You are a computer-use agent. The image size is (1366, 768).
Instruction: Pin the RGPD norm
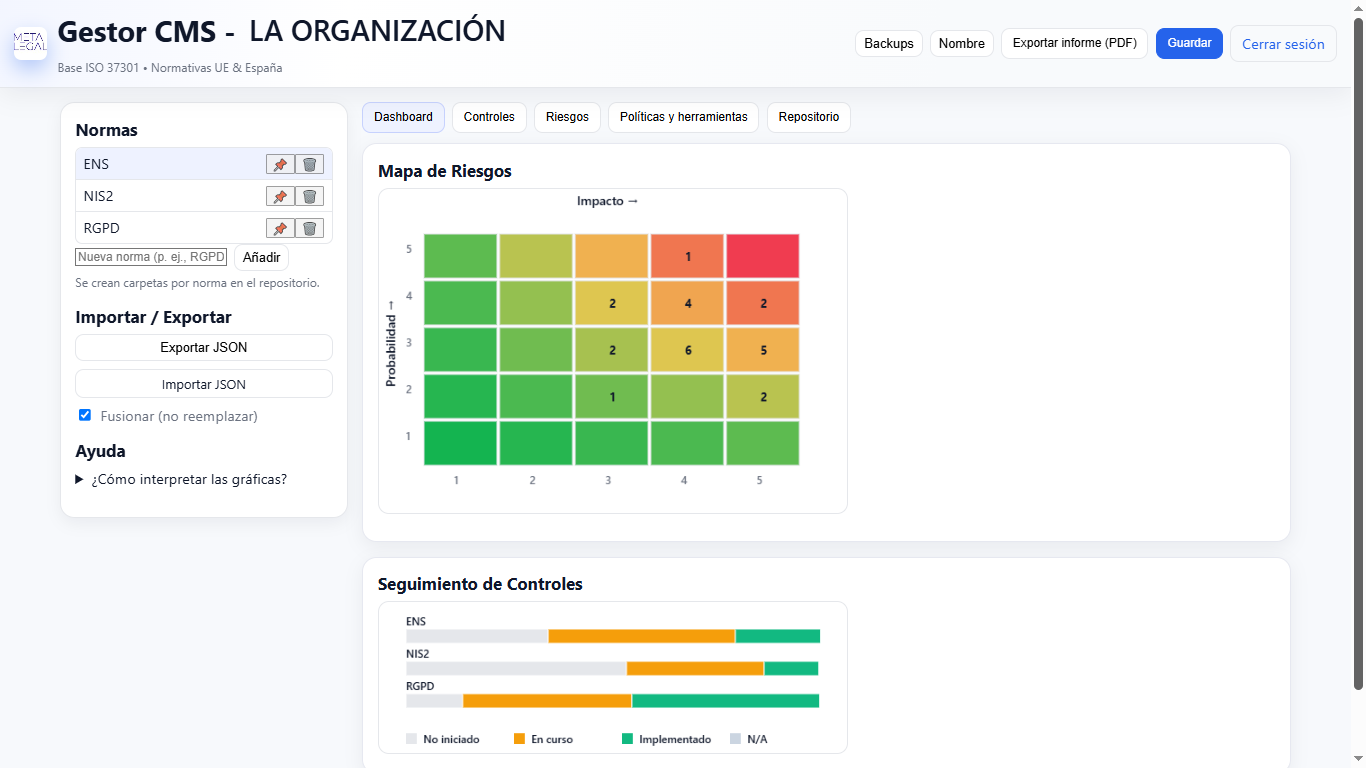280,229
